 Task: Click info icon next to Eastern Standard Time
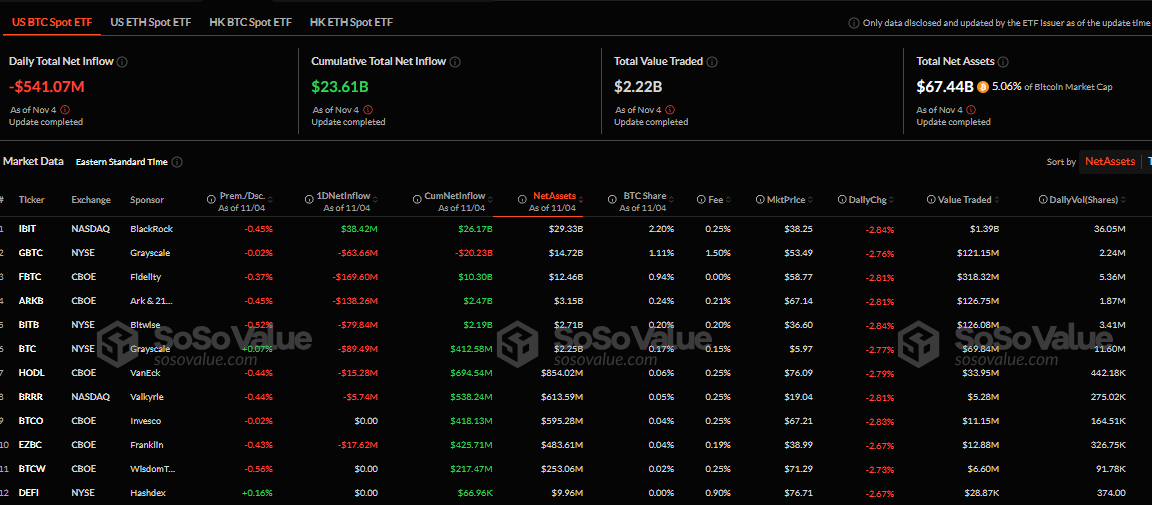[x=177, y=162]
